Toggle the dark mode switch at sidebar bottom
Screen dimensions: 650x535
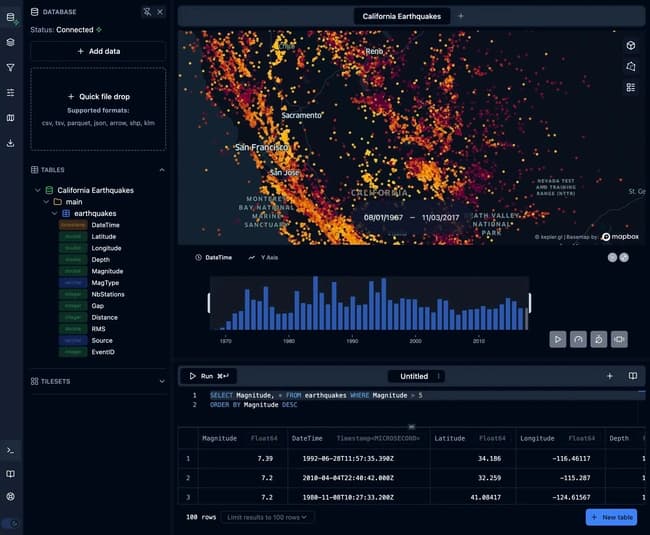point(11,523)
